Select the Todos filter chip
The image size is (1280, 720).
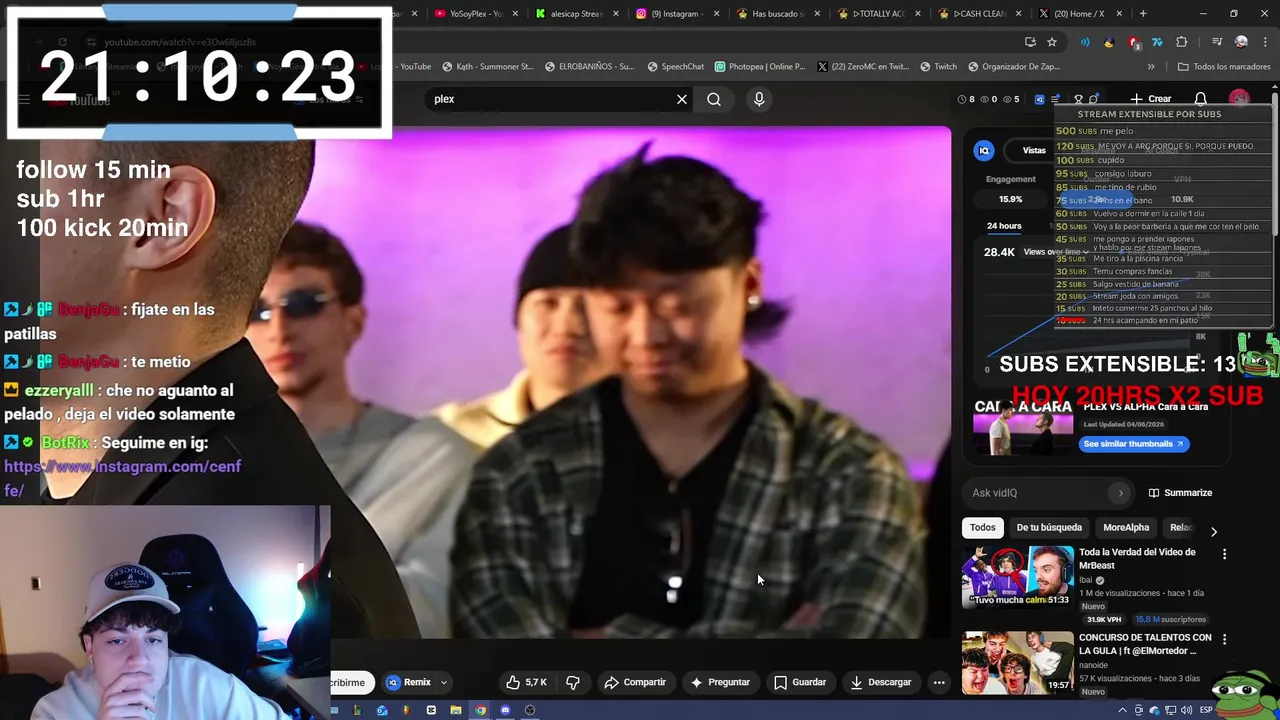(983, 527)
